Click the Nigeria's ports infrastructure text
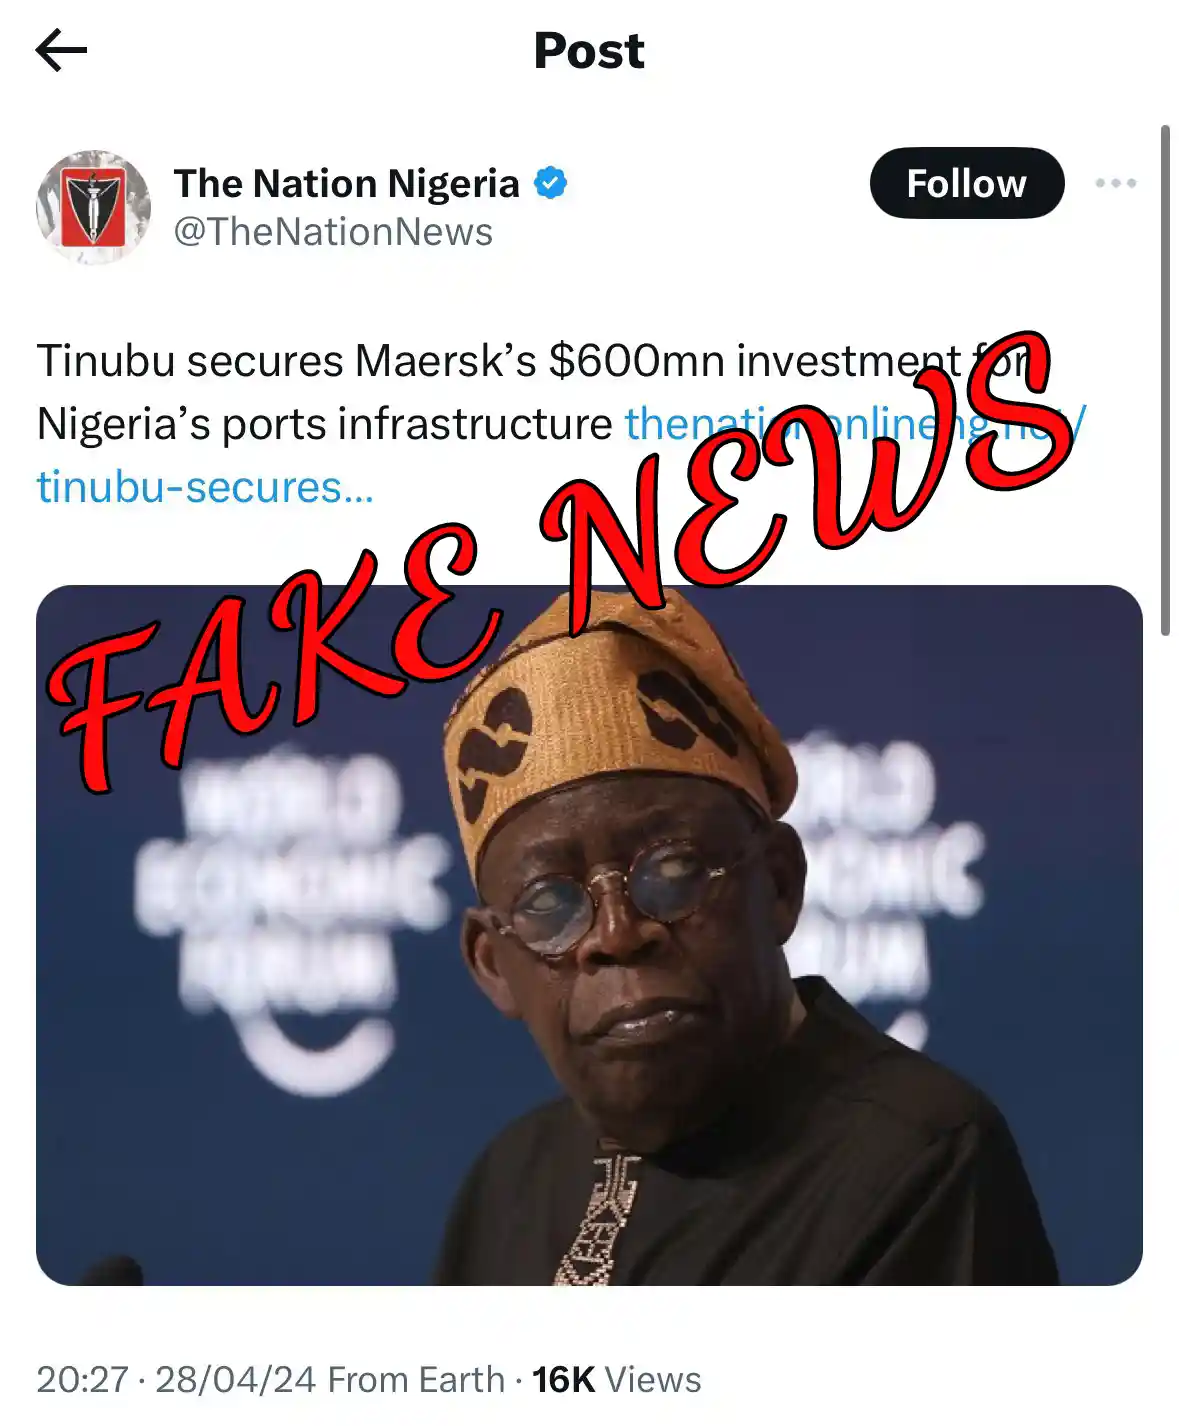This screenshot has width=1179, height=1426. tap(324, 425)
